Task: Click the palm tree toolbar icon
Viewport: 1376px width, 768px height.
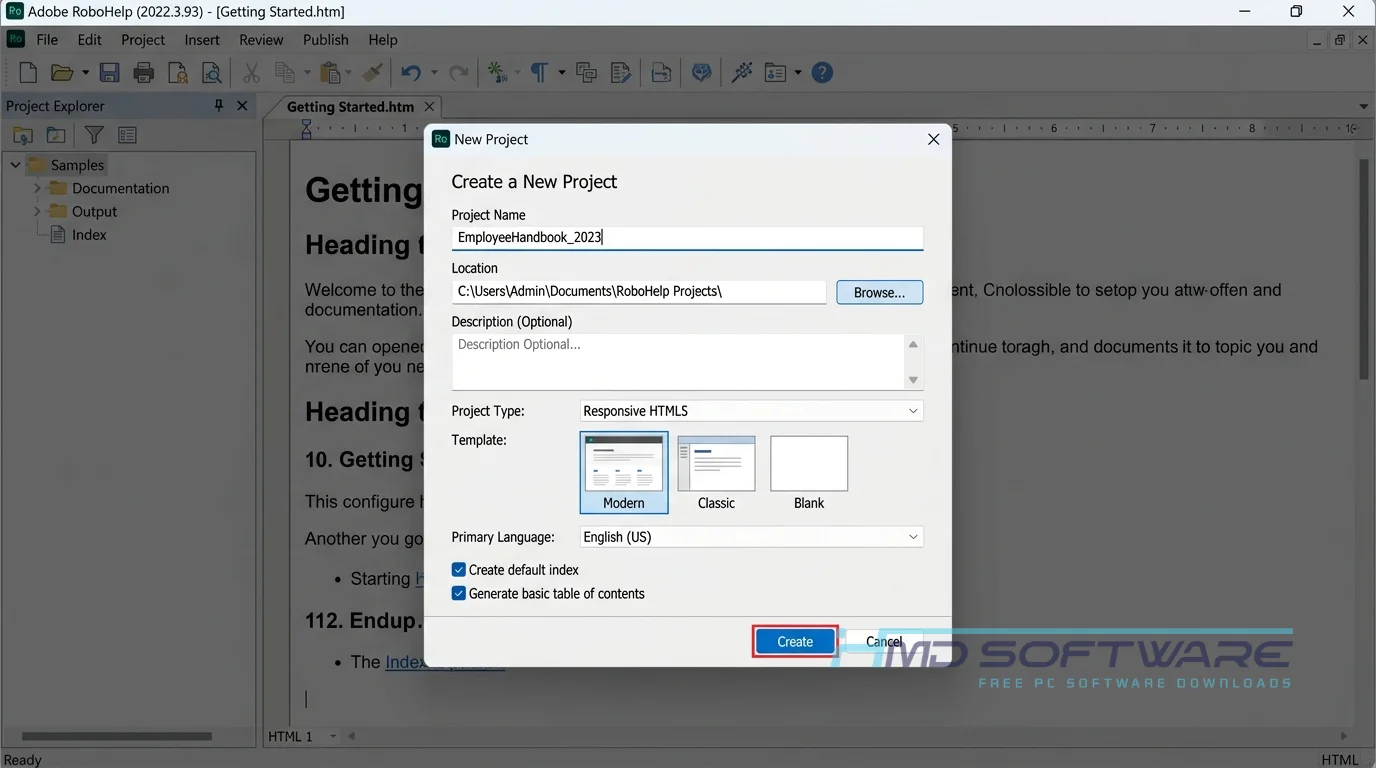Action: (x=497, y=73)
